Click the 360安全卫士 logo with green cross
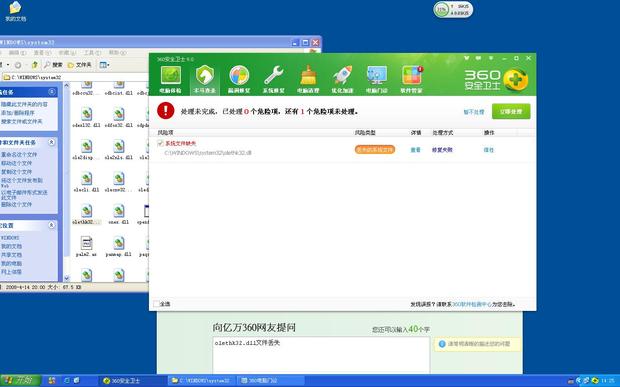The width and height of the screenshot is (620, 387). tap(496, 79)
